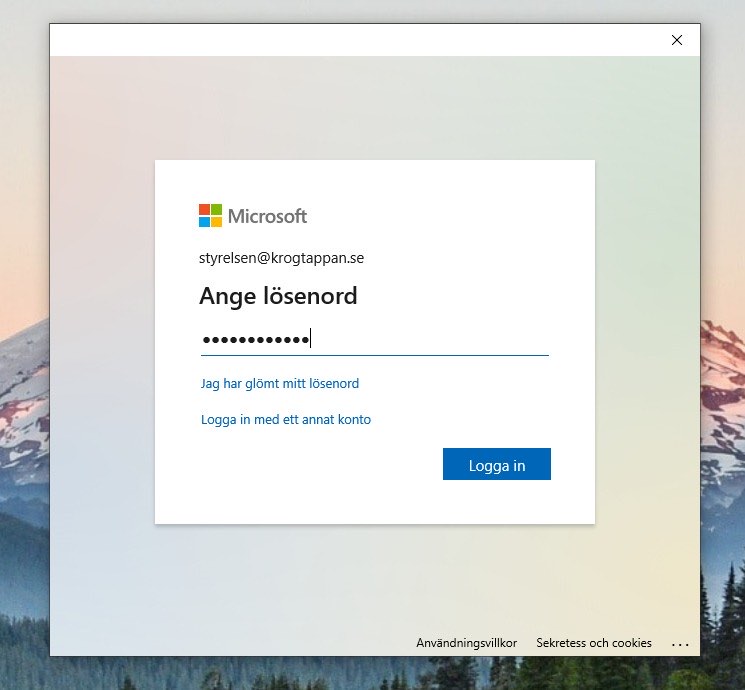The width and height of the screenshot is (745, 690).
Task: Click the Logga in button
Action: pos(496,465)
